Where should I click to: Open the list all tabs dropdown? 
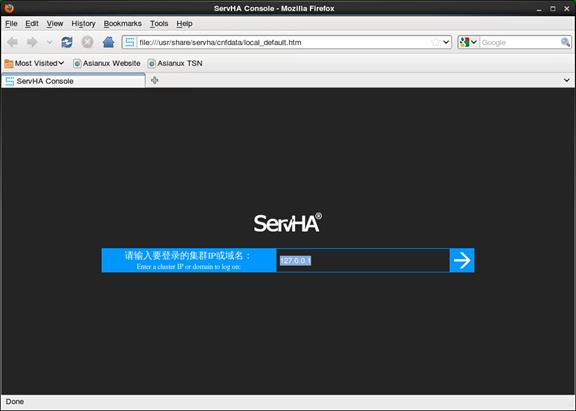coord(566,80)
